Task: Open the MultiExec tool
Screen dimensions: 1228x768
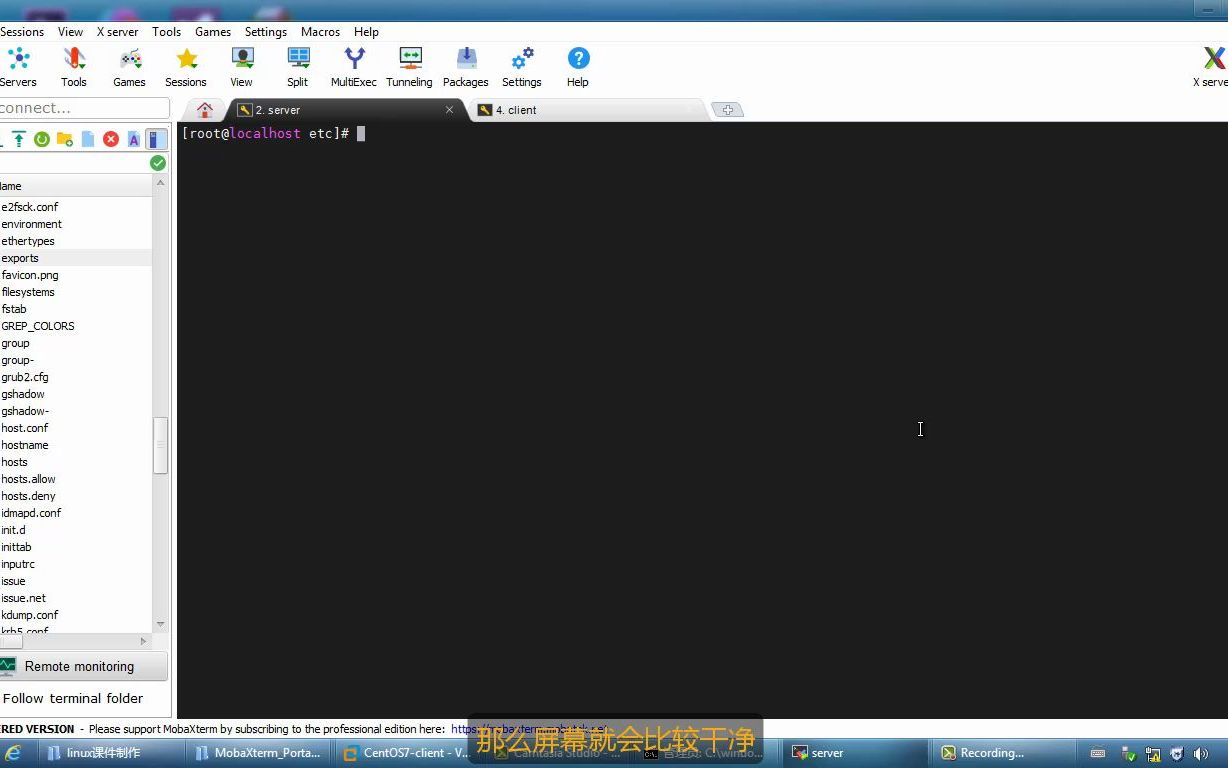Action: 353,58
